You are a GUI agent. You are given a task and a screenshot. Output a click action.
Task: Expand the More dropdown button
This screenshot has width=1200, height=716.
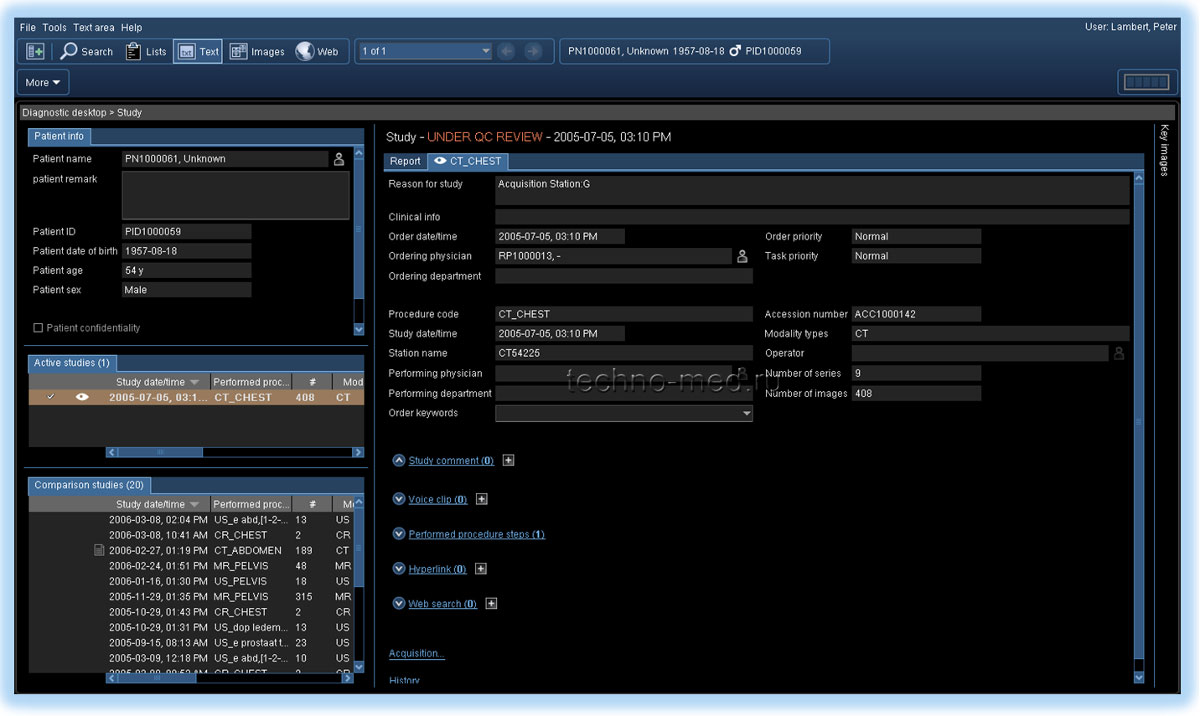(x=43, y=82)
